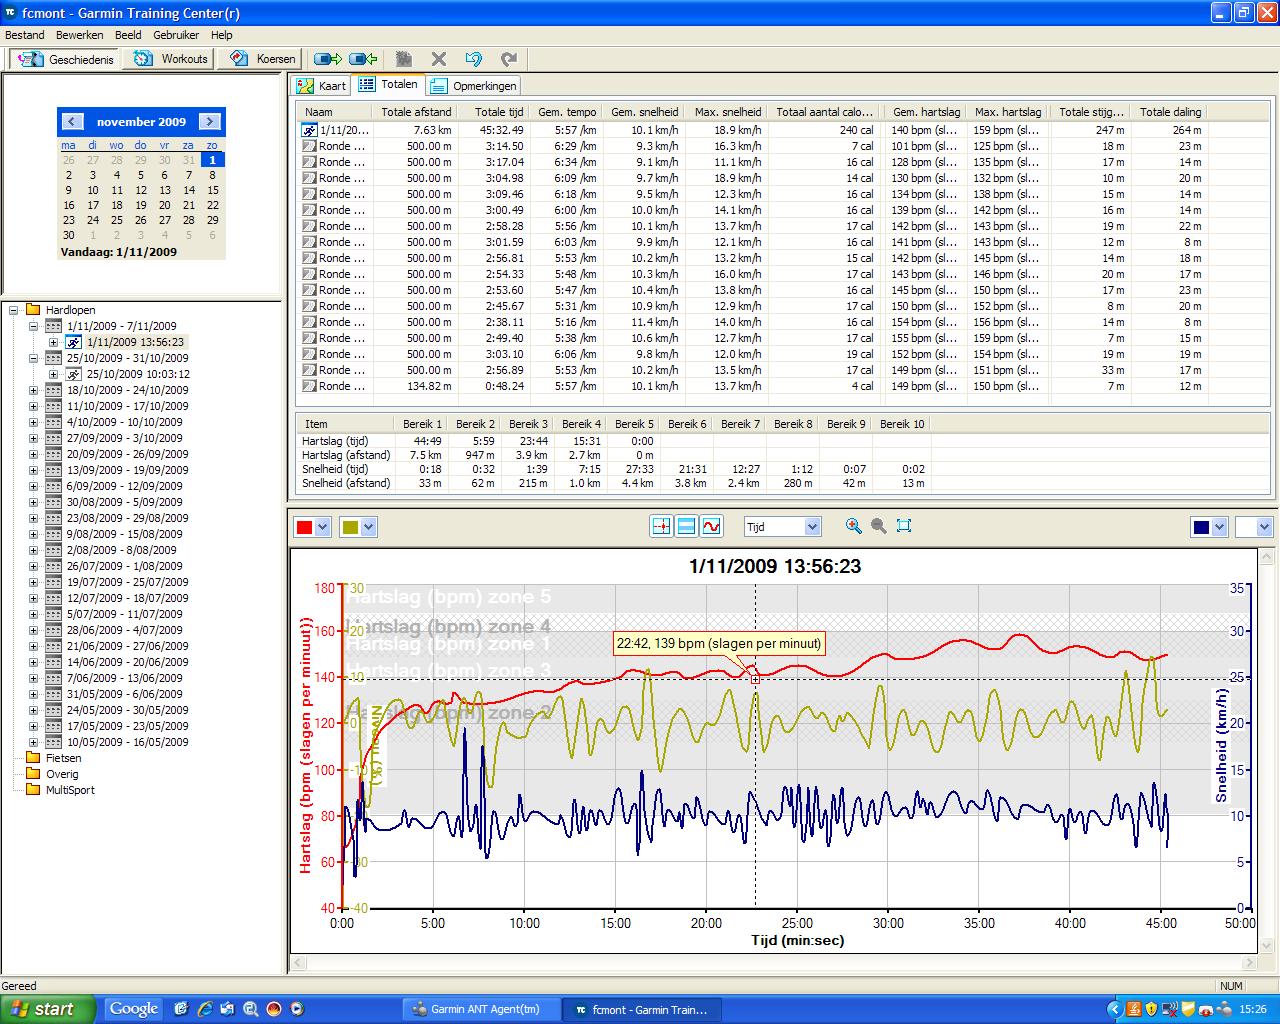Viewport: 1280px width, 1024px height.
Task: Expand week 20/09/2009 - 26/09/2009
Action: (33, 454)
